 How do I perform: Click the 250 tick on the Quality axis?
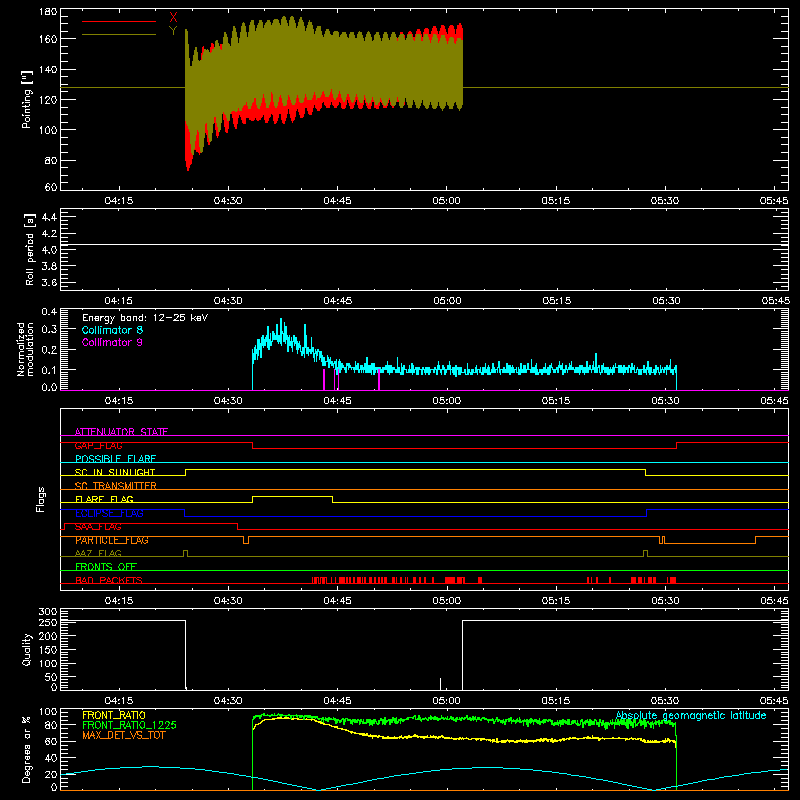pos(48,623)
